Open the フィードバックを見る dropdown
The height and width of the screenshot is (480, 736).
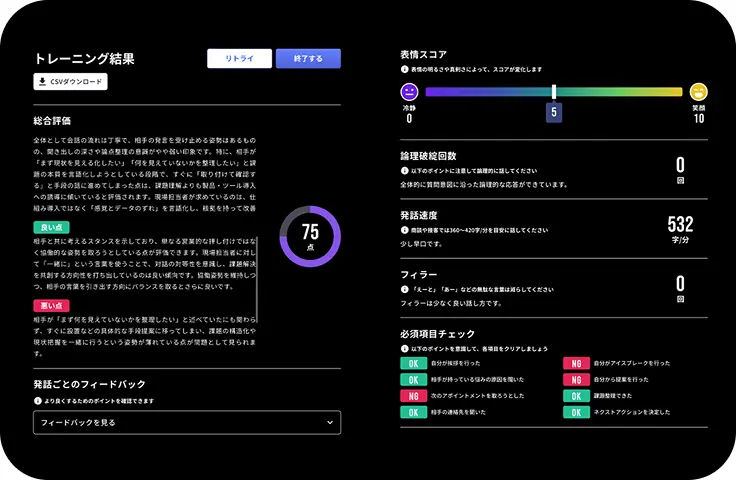187,422
